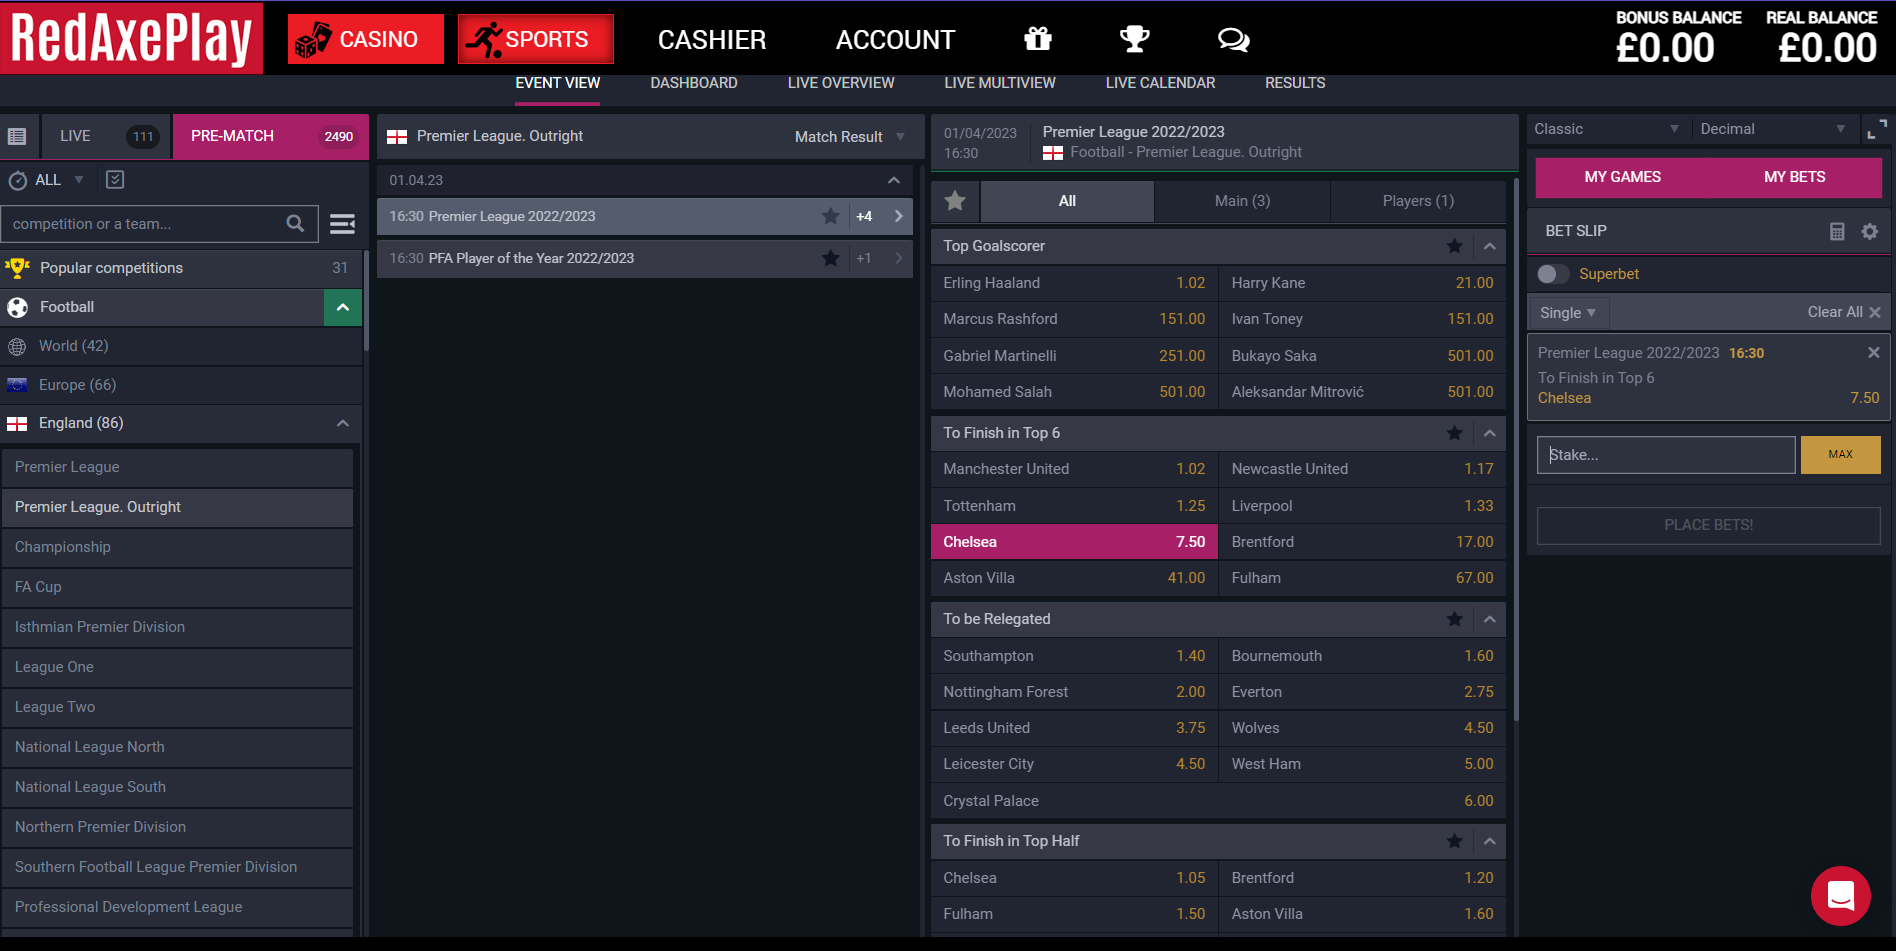Star the Top Goalscorer market
Image resolution: width=1896 pixels, height=951 pixels.
(1454, 246)
